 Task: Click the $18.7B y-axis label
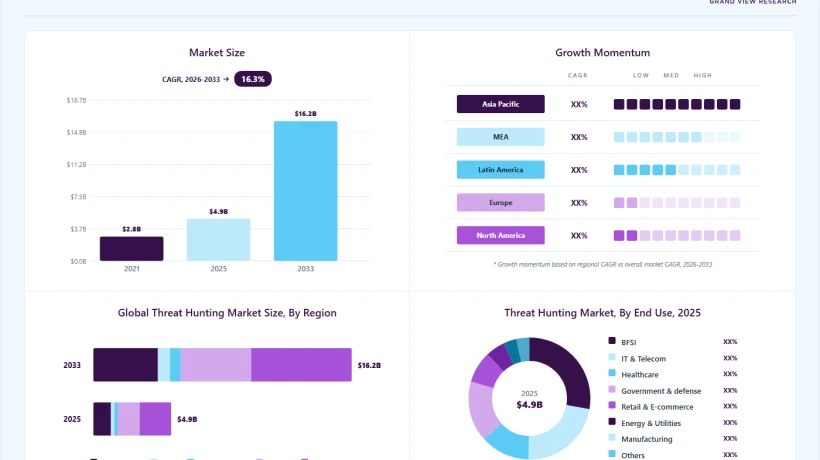pyautogui.click(x=76, y=100)
